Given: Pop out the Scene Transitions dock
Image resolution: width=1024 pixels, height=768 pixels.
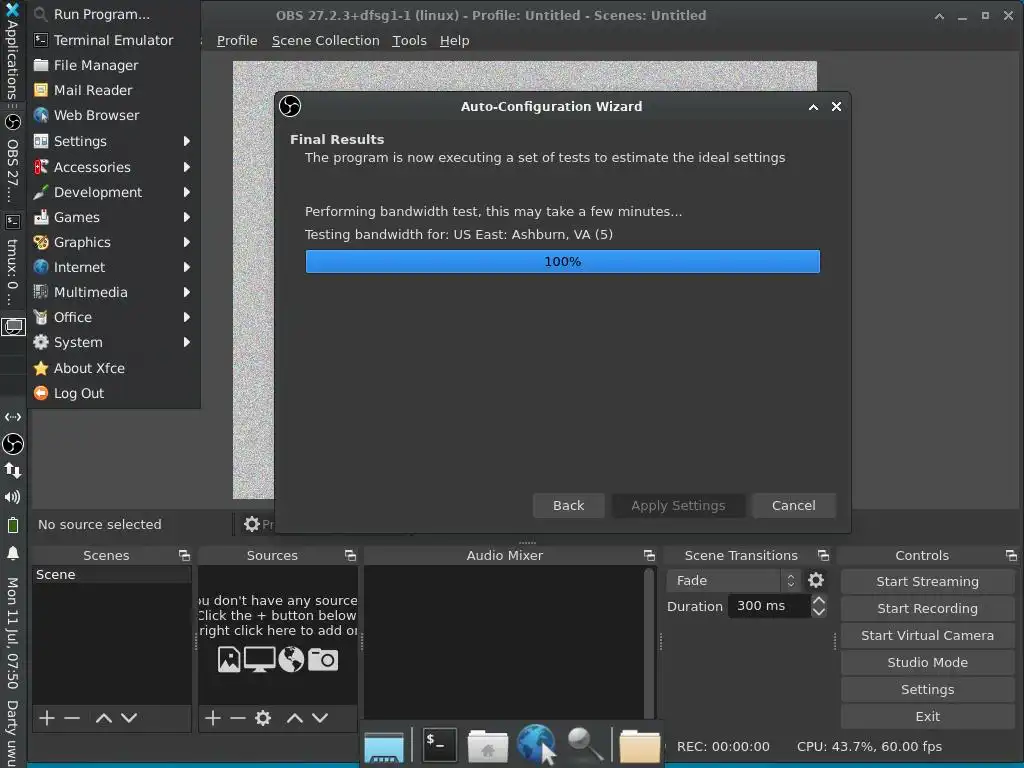Looking at the screenshot, I should pyautogui.click(x=823, y=555).
